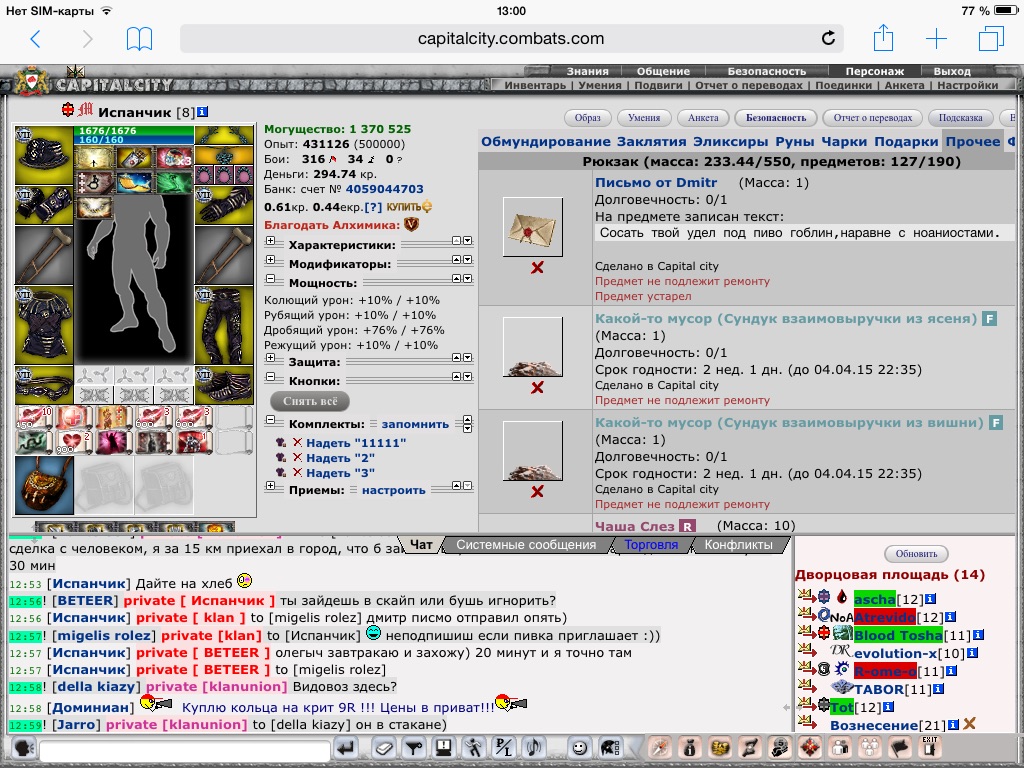Switch to the Обмундирование inventory tab

coord(545,142)
